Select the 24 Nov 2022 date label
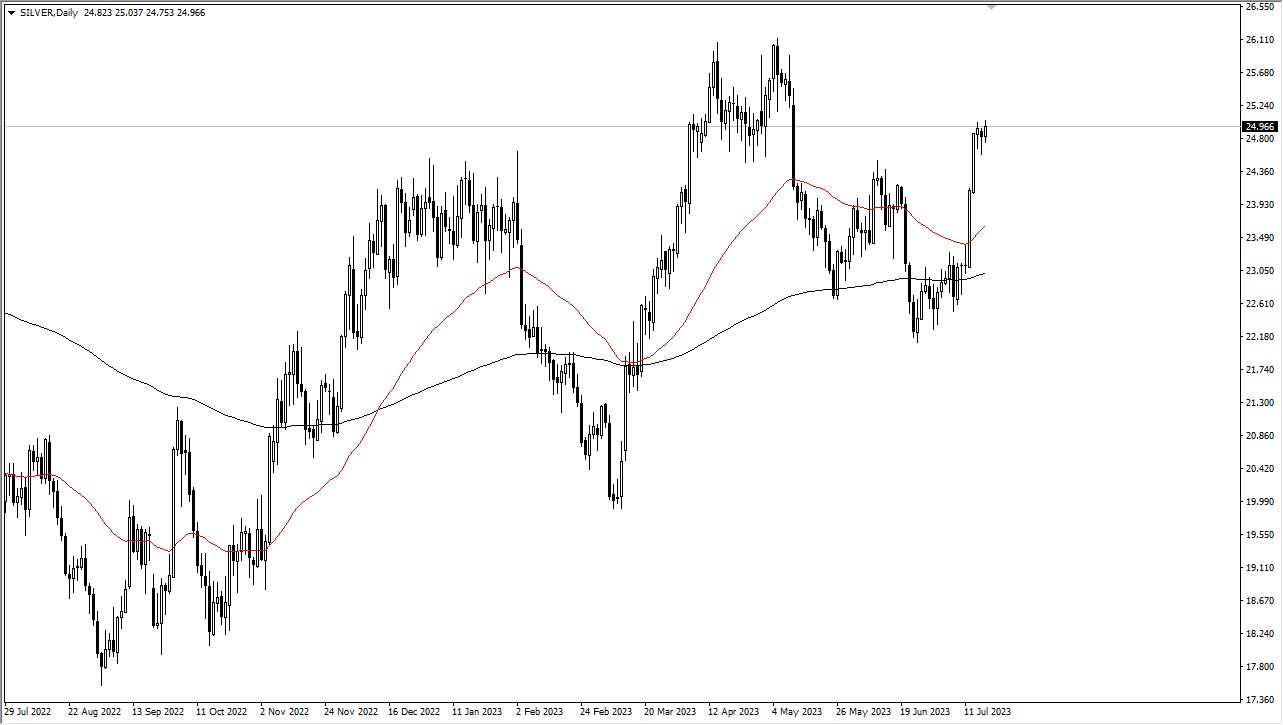1283x725 pixels. [x=352, y=713]
